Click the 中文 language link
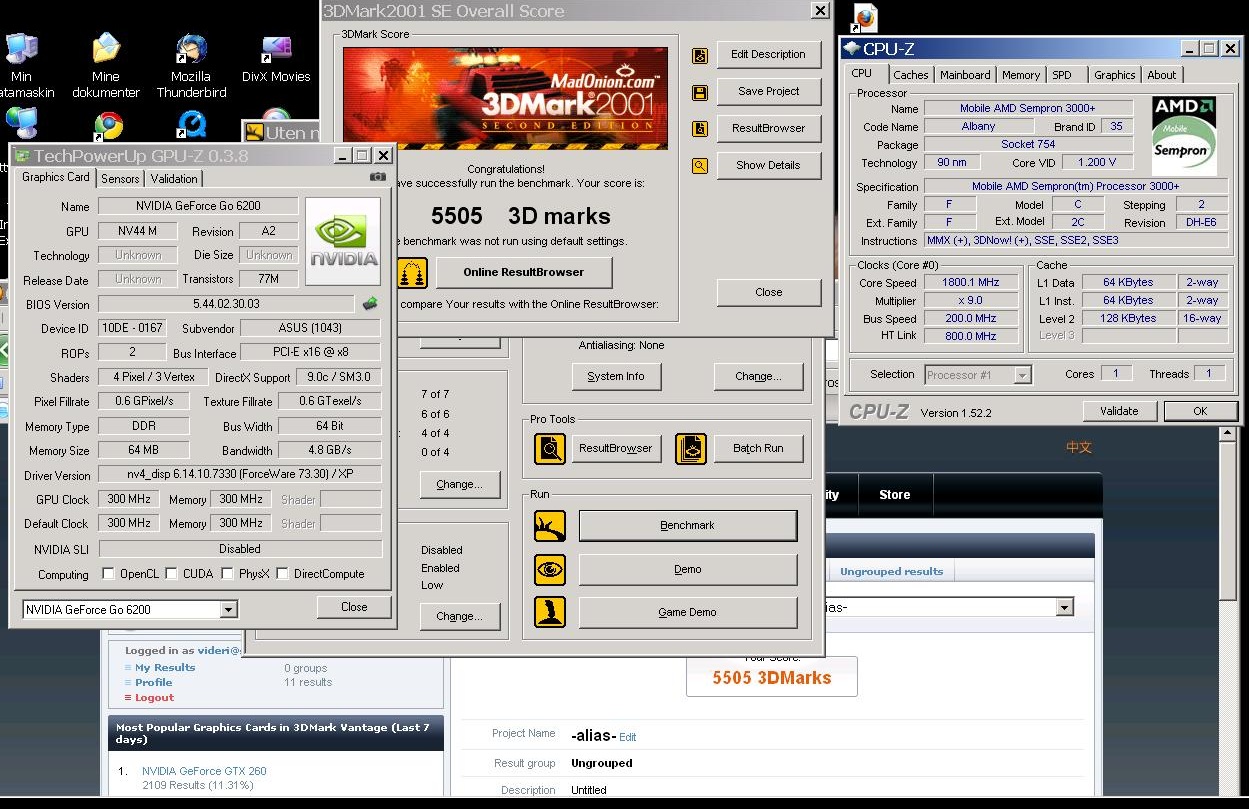 1079,448
